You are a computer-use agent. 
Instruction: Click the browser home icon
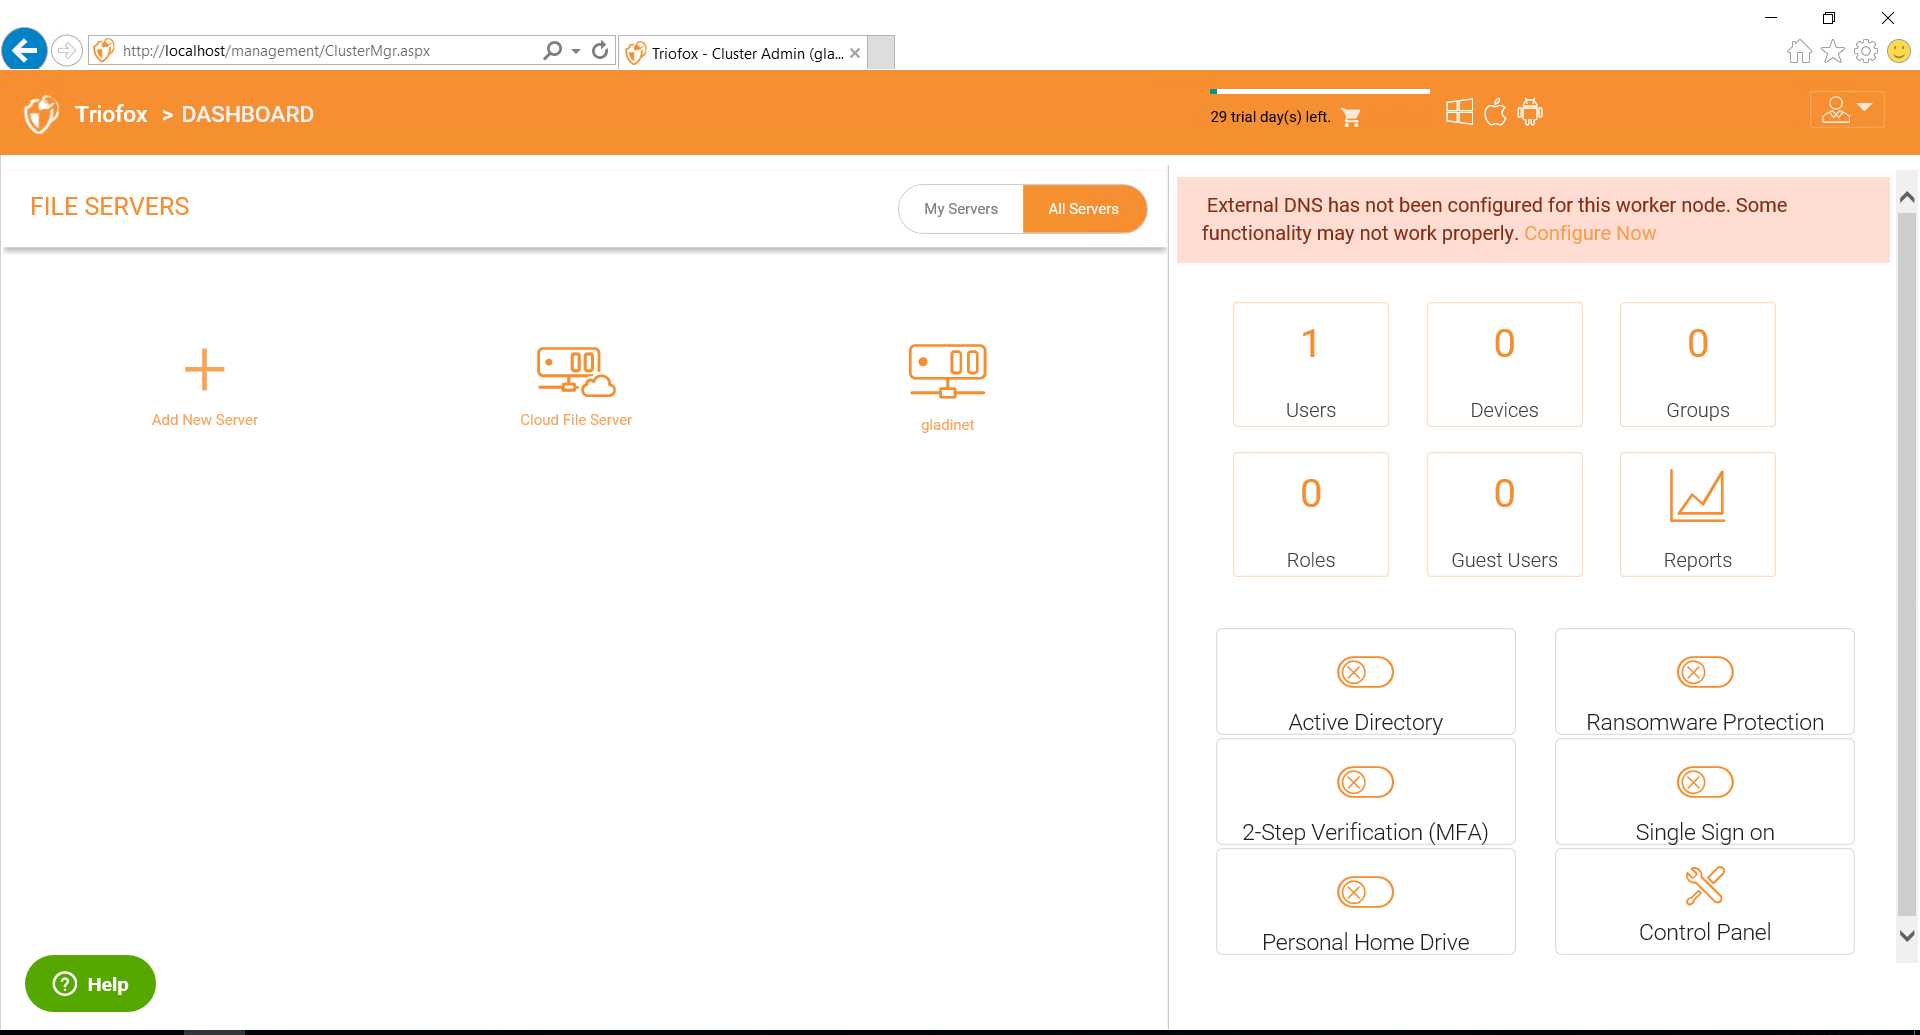click(1799, 51)
